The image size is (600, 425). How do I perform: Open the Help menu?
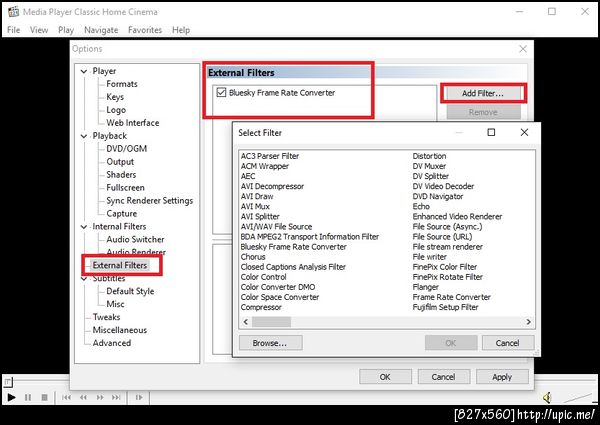[x=181, y=30]
